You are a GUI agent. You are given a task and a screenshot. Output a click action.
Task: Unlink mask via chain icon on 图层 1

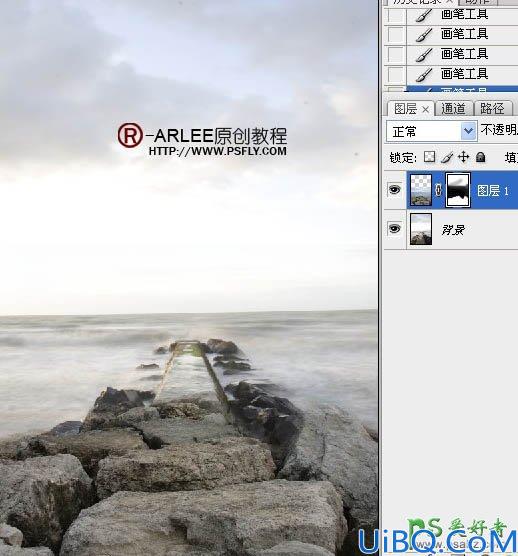tap(439, 190)
